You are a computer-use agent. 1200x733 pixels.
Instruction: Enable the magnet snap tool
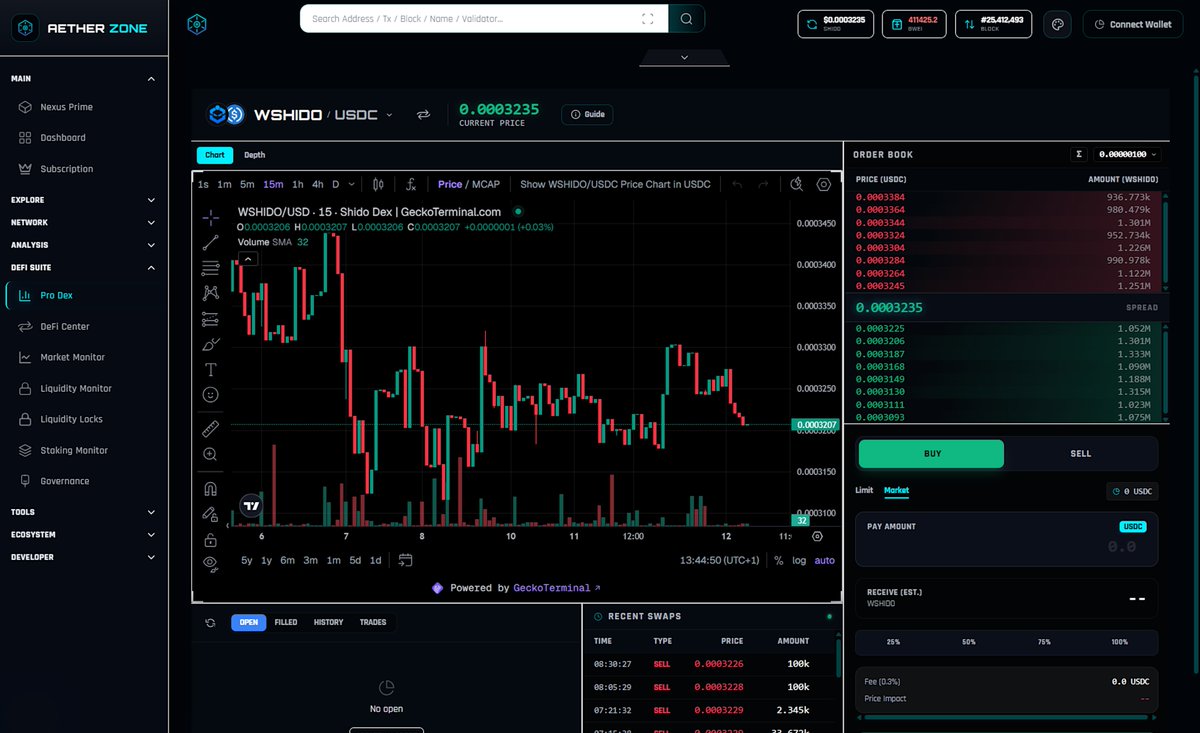coord(210,488)
